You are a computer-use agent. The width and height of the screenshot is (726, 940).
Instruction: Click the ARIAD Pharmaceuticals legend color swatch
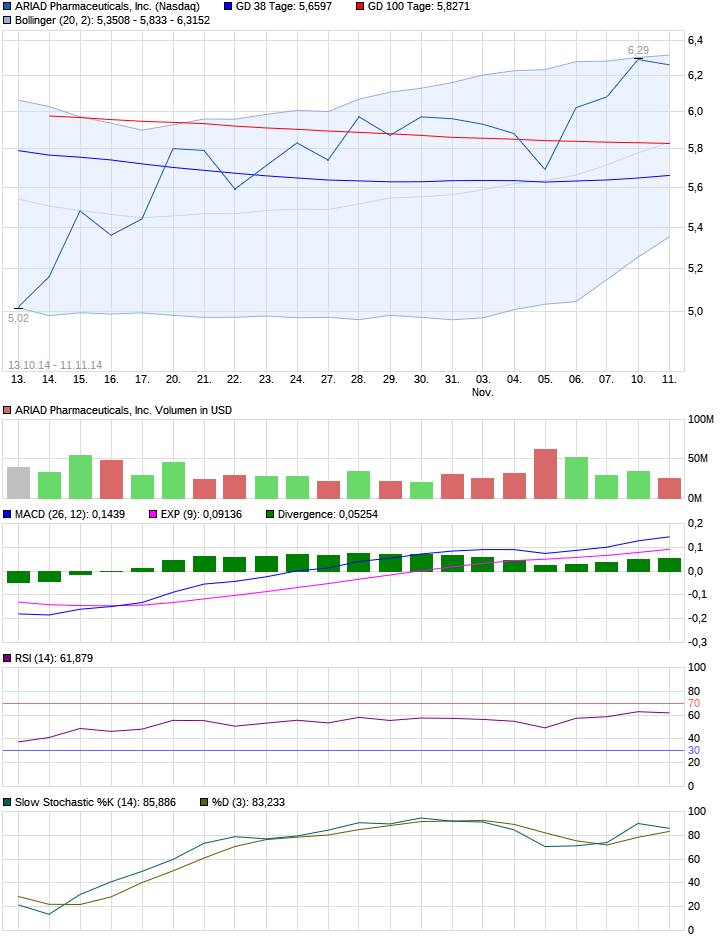click(x=7, y=7)
